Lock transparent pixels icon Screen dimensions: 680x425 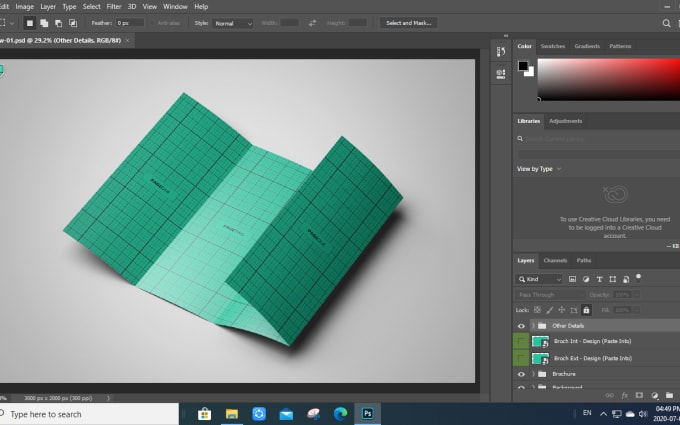pyautogui.click(x=537, y=310)
